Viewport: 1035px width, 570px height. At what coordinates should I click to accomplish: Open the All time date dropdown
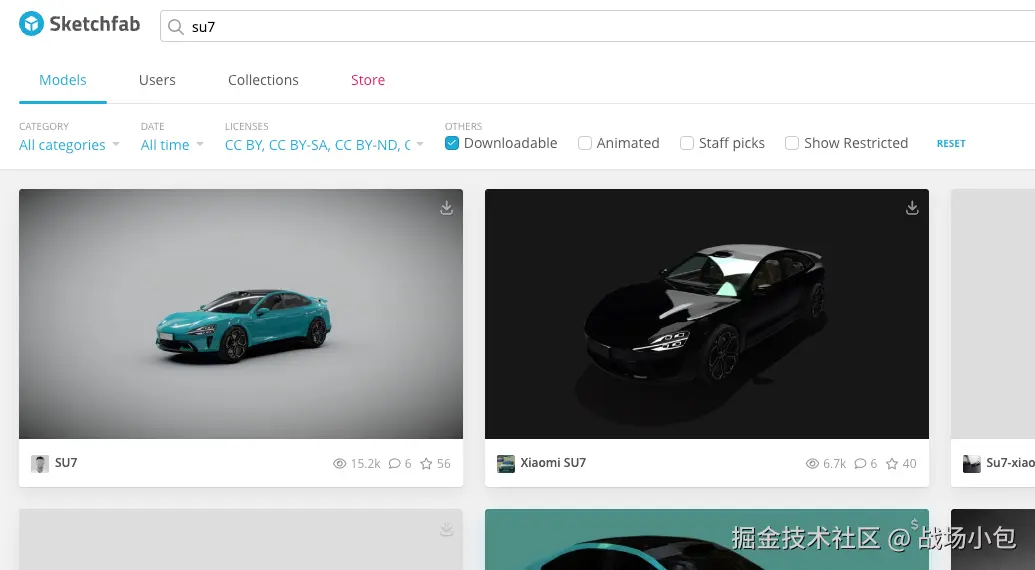172,144
